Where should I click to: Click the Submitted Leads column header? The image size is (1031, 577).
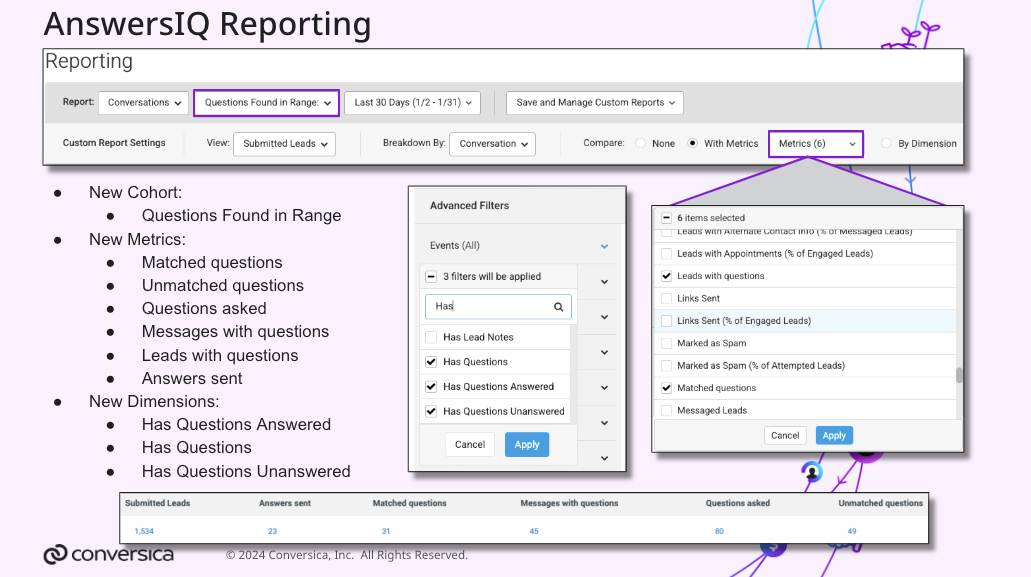[x=157, y=503]
